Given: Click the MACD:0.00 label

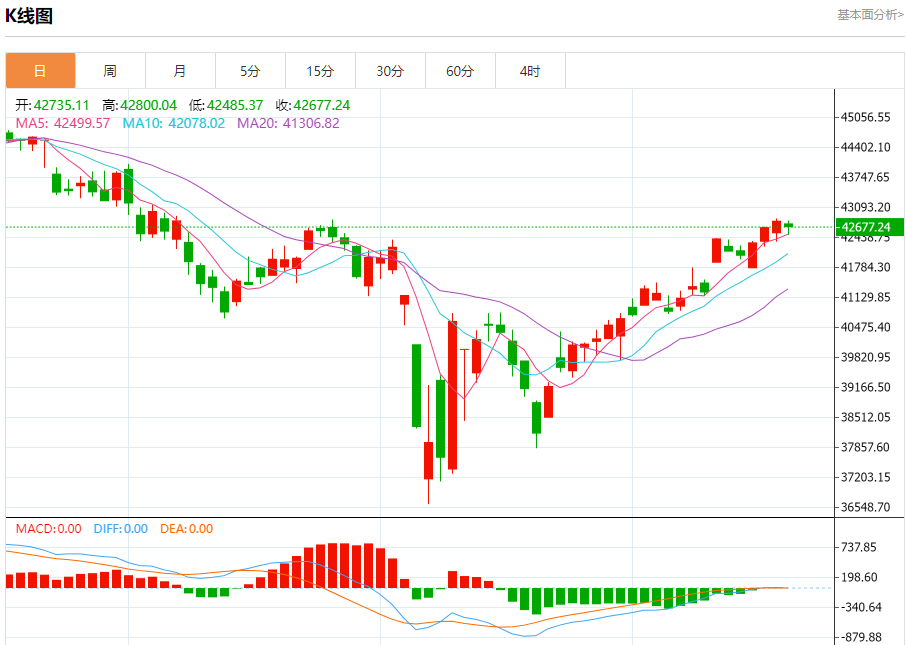Looking at the screenshot, I should [49, 529].
